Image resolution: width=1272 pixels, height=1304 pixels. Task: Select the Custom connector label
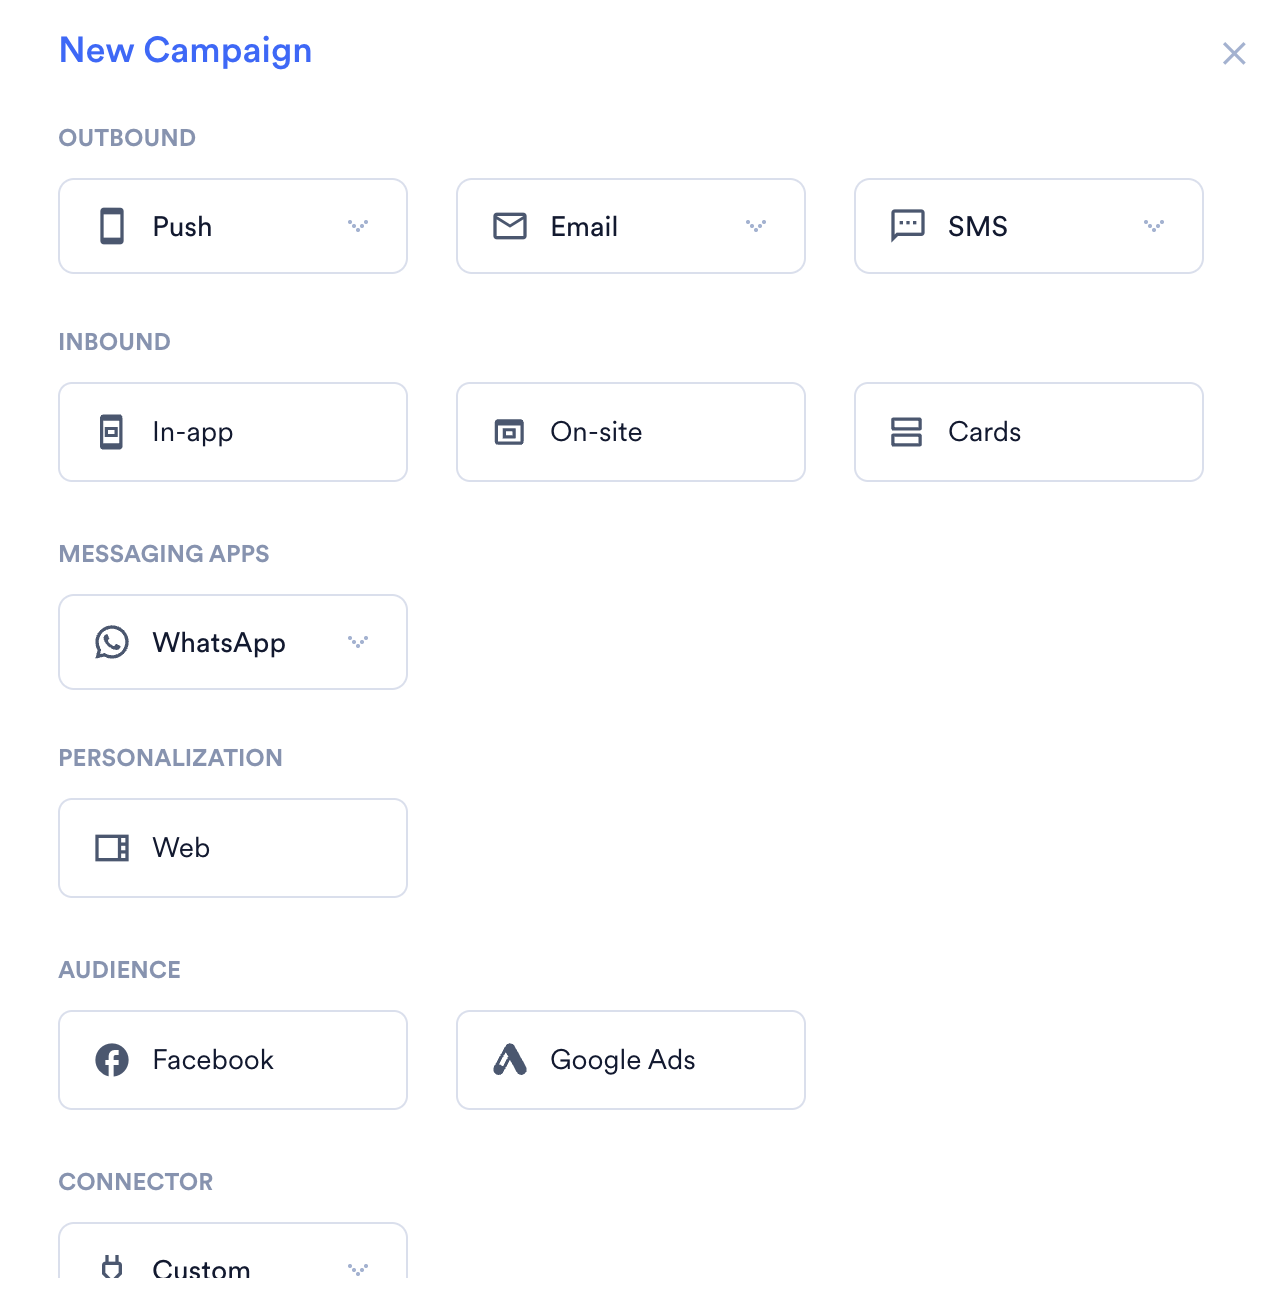(x=201, y=1268)
